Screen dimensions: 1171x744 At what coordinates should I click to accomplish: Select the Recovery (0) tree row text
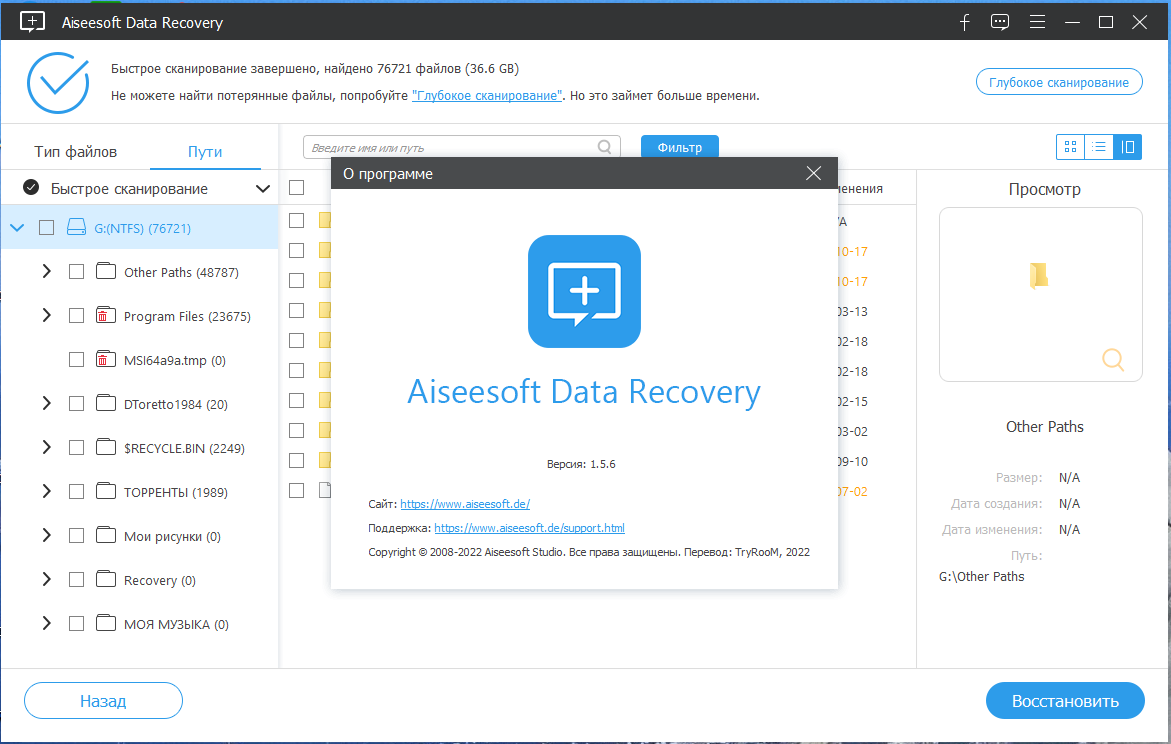(160, 580)
